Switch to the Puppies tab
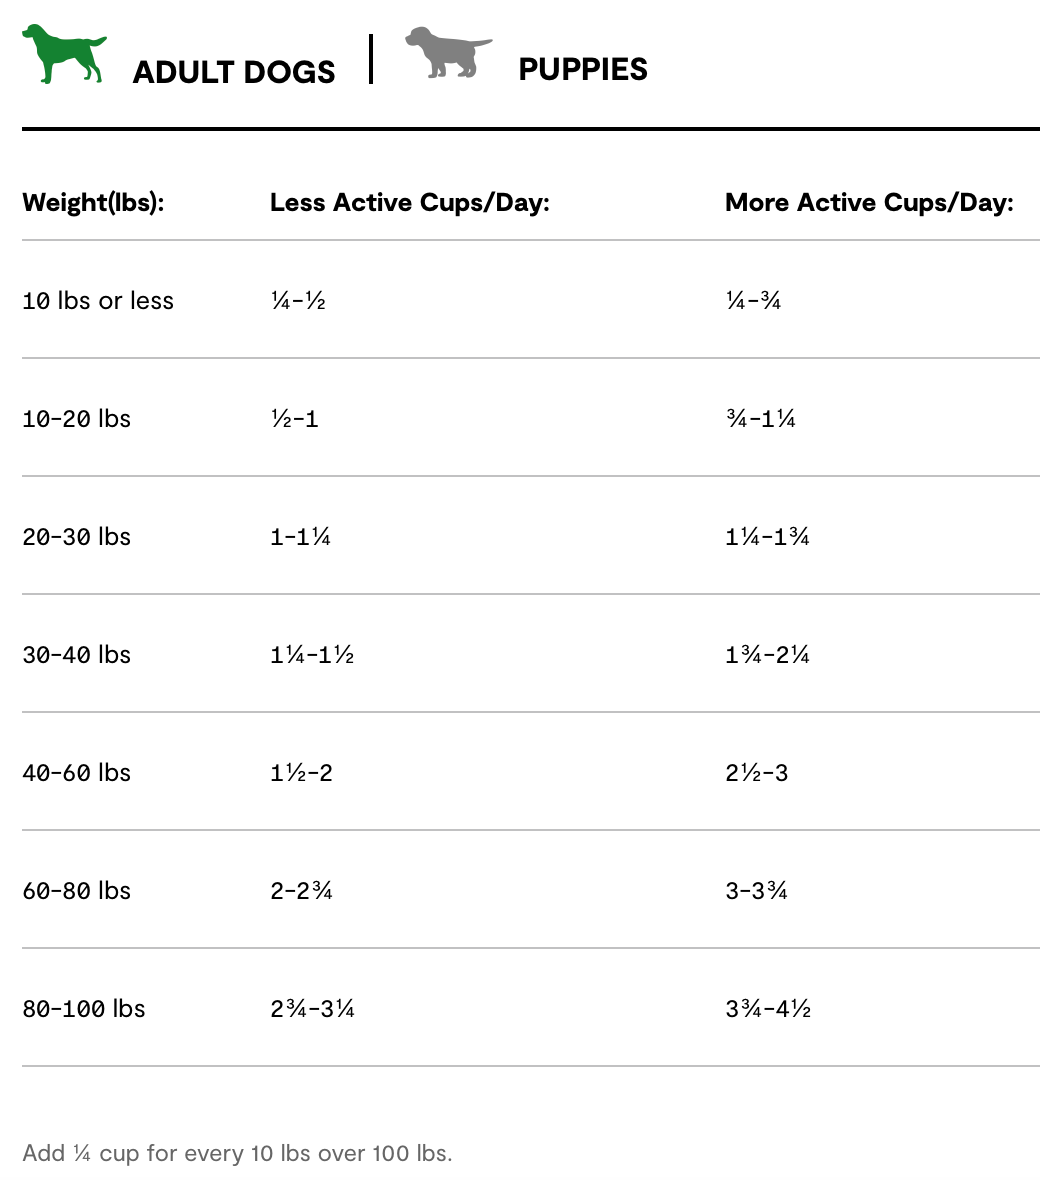Screen dimensions: 1040x1180 (x=582, y=69)
